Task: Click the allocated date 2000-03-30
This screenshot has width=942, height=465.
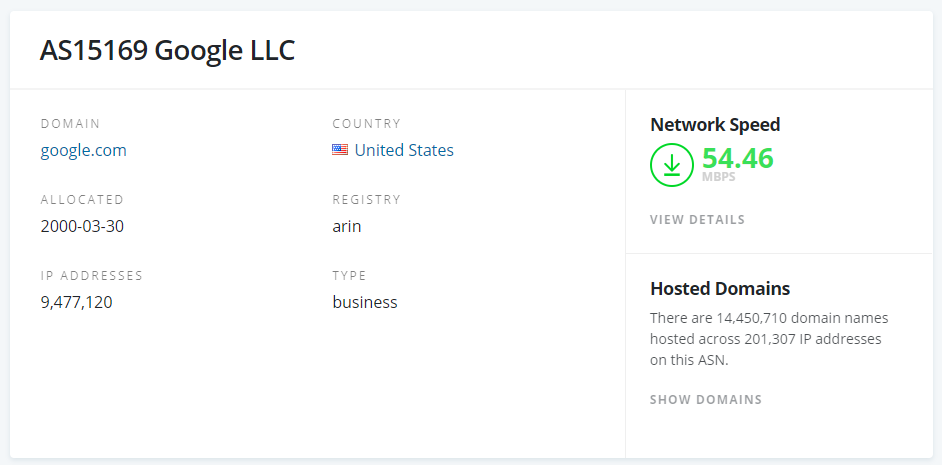Action: tap(82, 226)
